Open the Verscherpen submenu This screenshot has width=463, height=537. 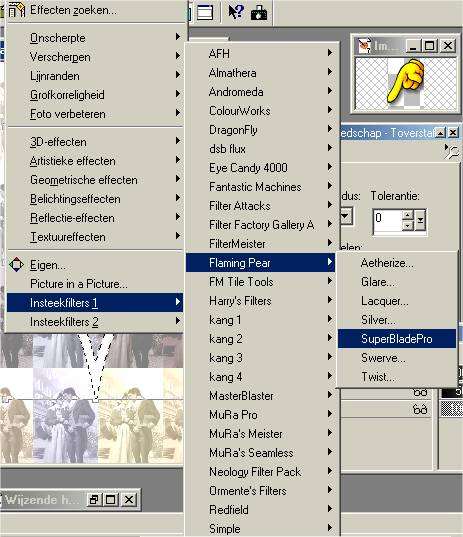(x=95, y=57)
